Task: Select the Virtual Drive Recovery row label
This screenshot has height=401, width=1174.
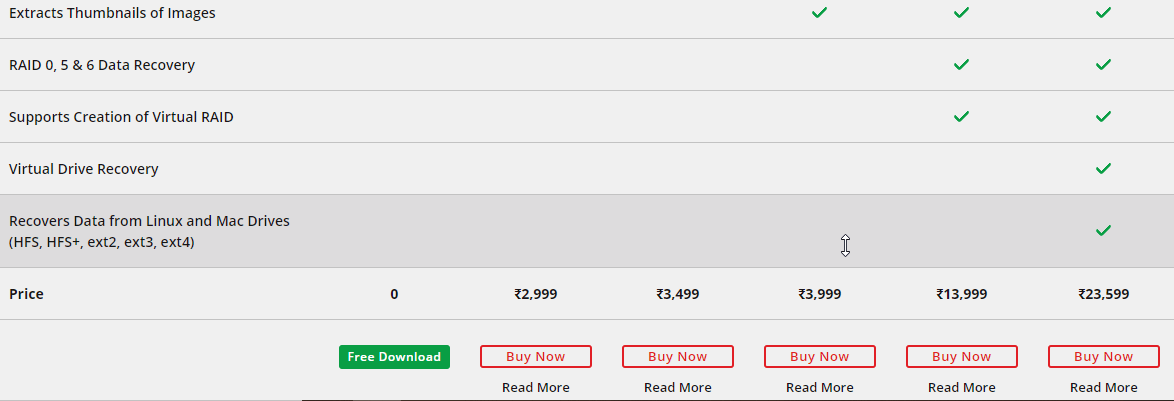Action: click(84, 169)
